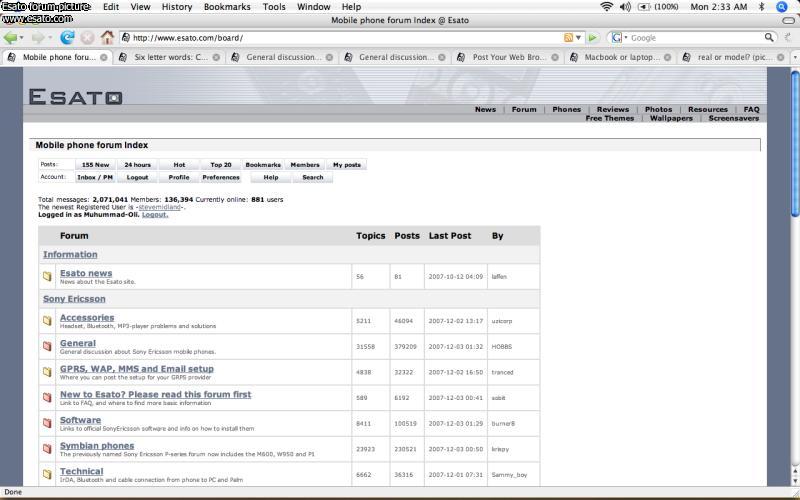Close the 'Macbook or laptop' tab
Image resolution: width=800 pixels, height=500 pixels.
667,57
